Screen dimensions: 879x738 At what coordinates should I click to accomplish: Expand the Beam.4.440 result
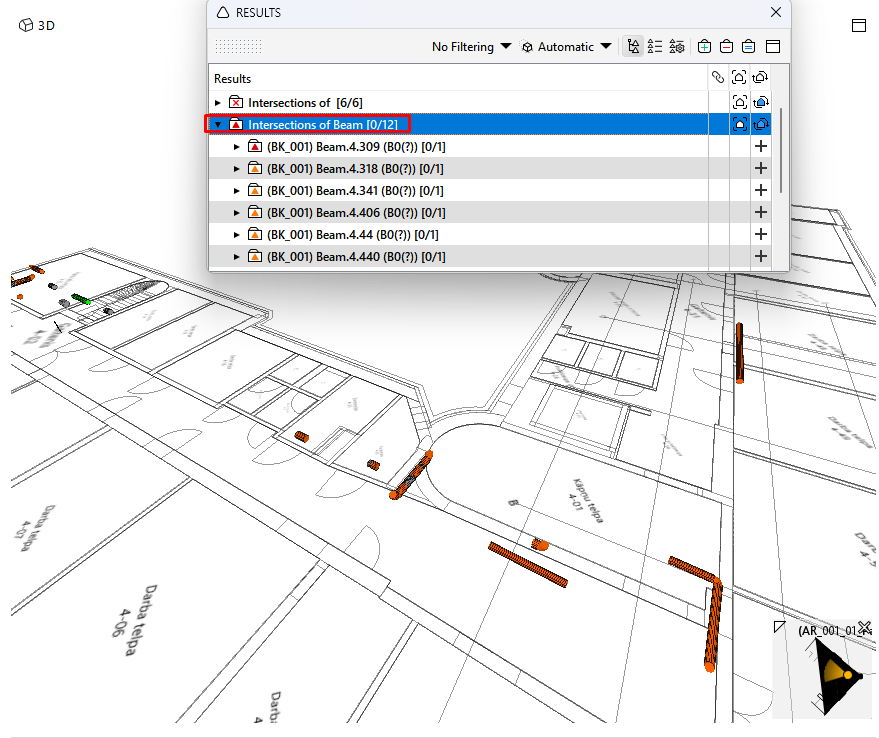(237, 257)
